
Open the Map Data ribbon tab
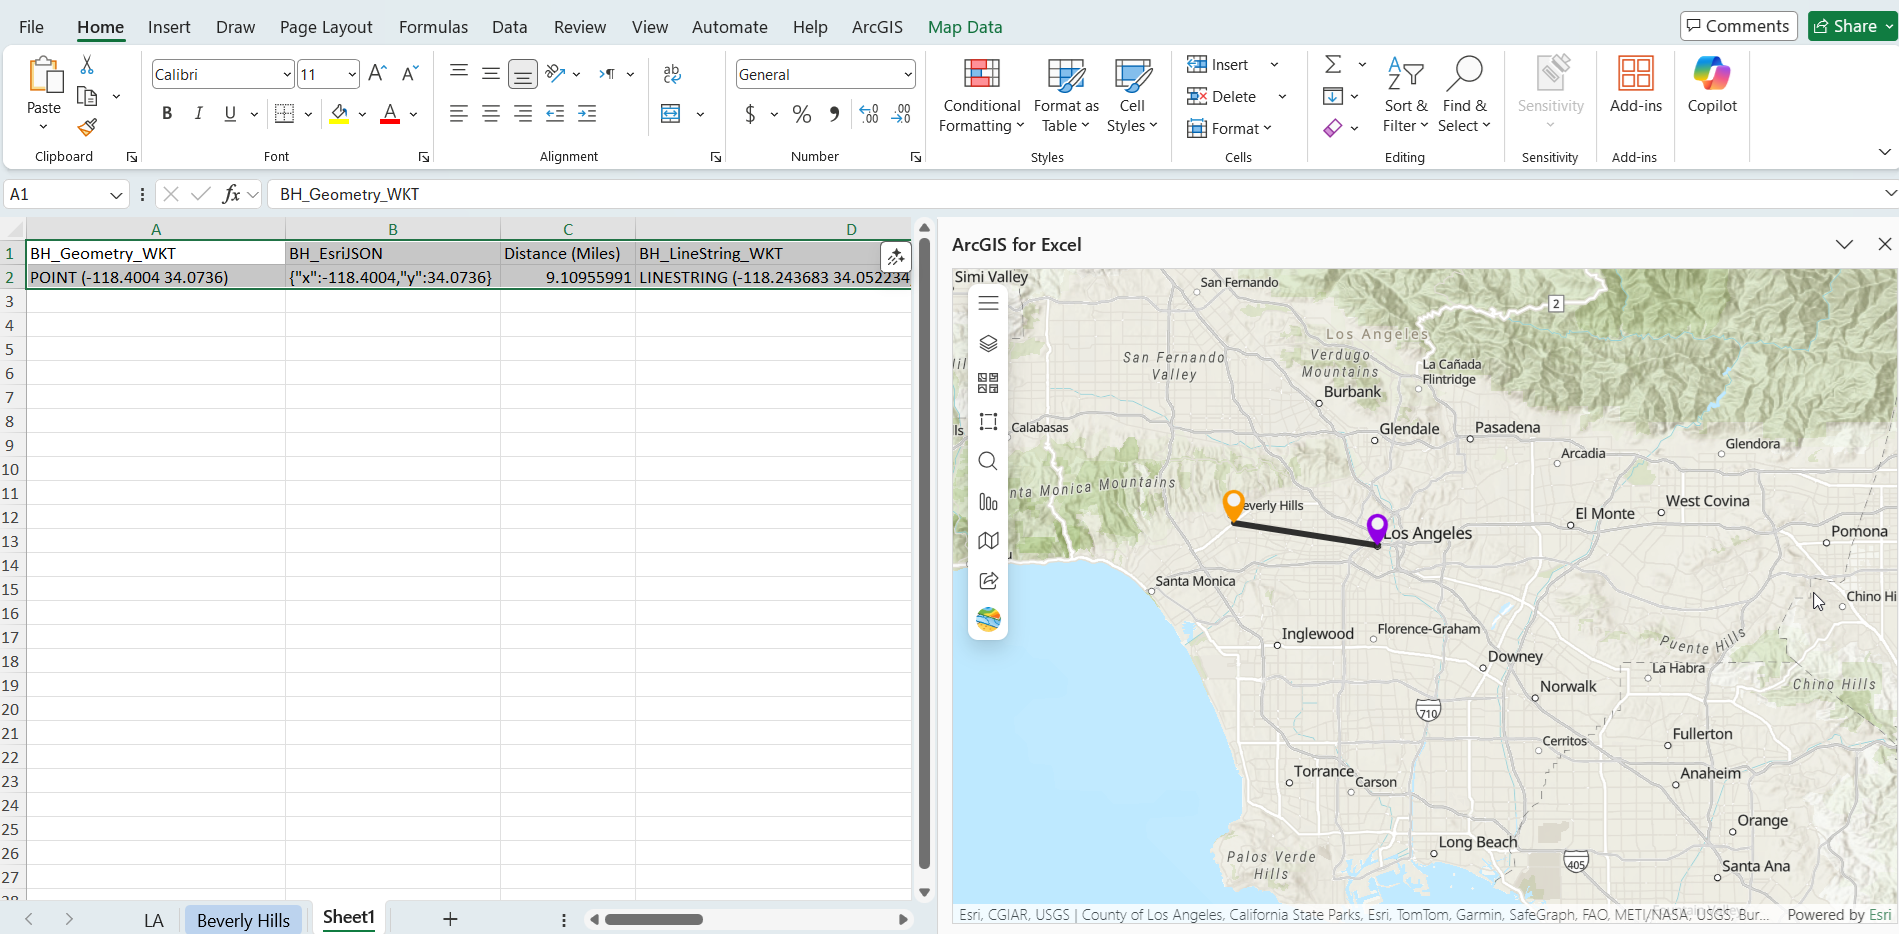[x=965, y=27]
